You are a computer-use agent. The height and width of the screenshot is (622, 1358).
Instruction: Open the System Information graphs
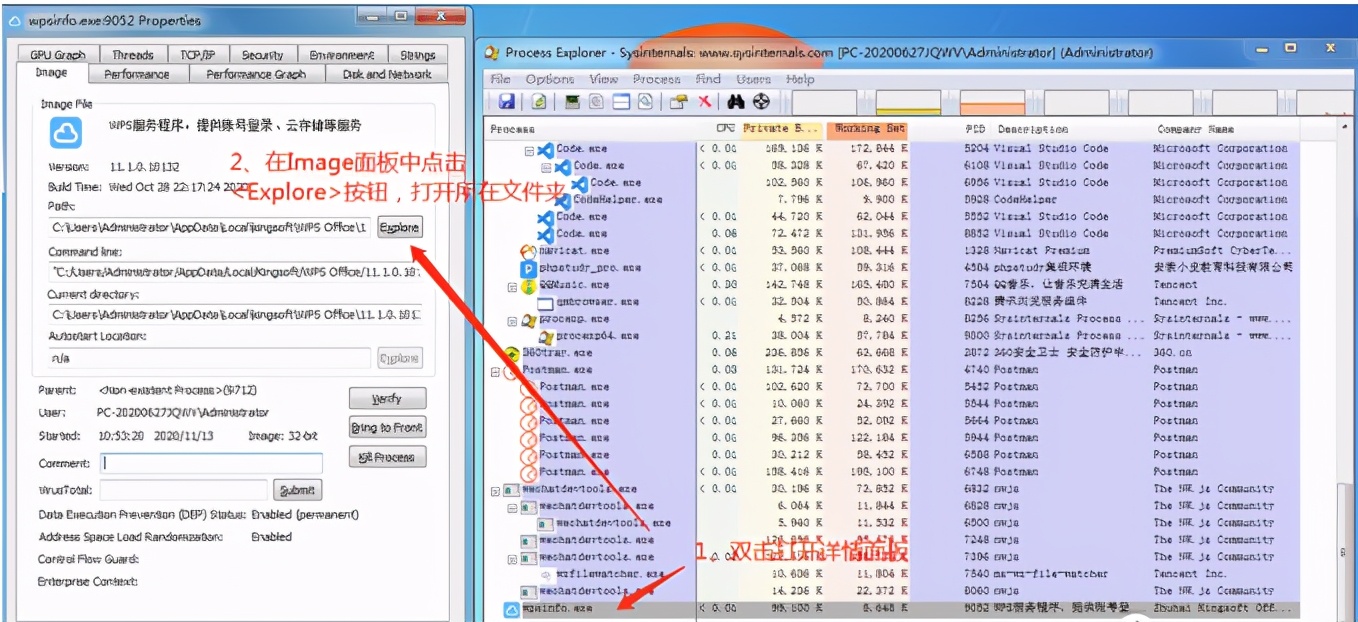click(x=573, y=101)
